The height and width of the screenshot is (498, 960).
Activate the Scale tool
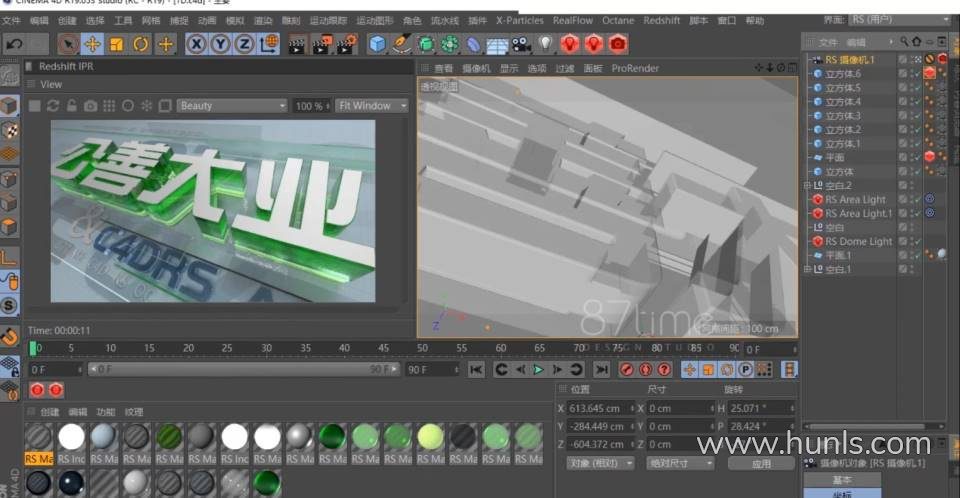click(x=116, y=44)
